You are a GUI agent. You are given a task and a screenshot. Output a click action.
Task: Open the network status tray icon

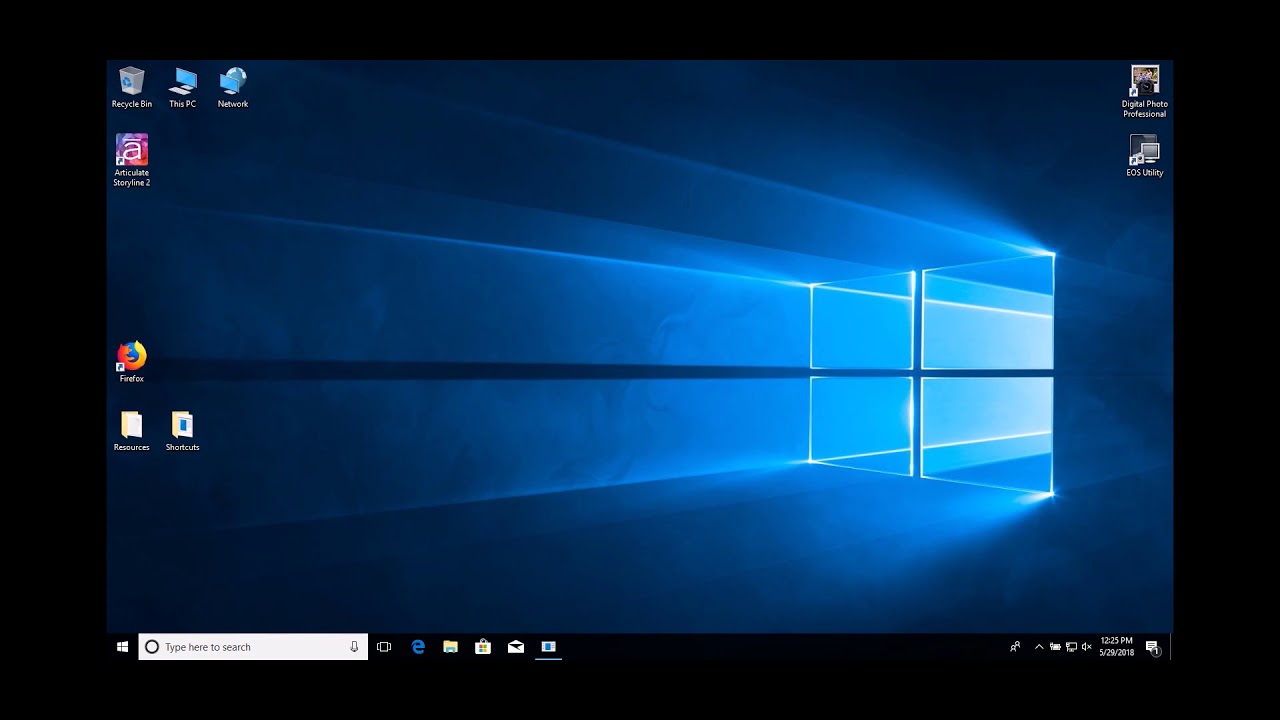point(1071,647)
